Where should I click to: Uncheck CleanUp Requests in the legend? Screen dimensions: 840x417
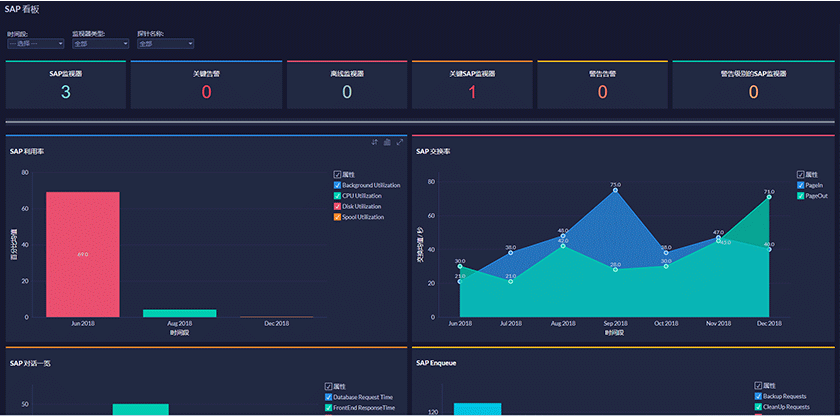(x=758, y=407)
